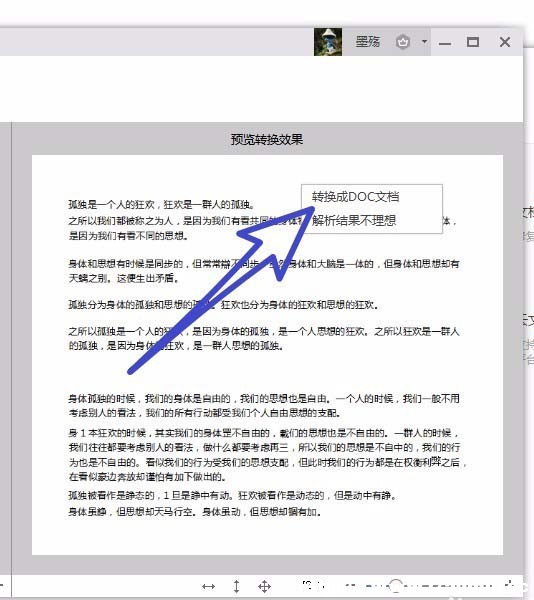Image resolution: width=534 pixels, height=600 pixels.
Task: Activate the four-way move/pan icon
Action: pos(264,586)
